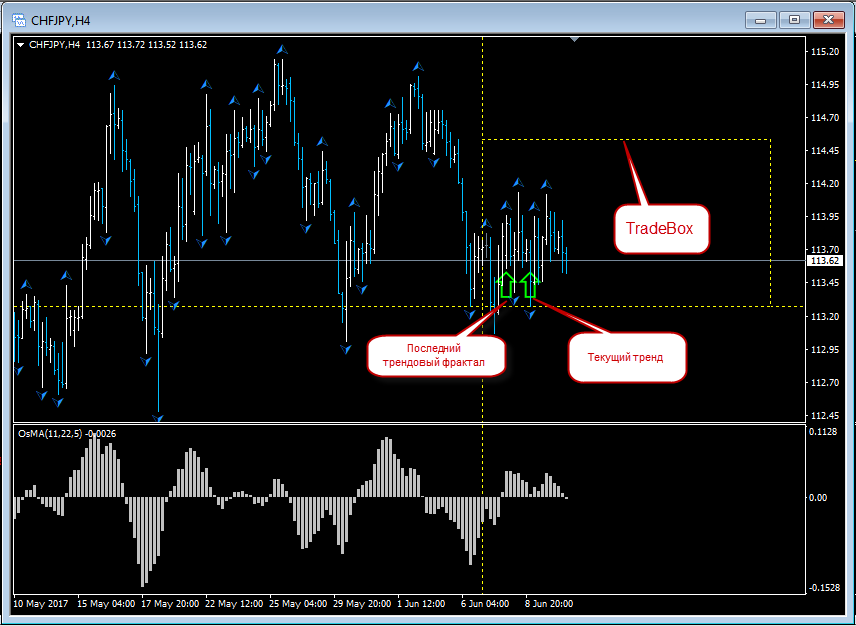
Task: Click the 25 May 04:00 time label
Action: [298, 604]
